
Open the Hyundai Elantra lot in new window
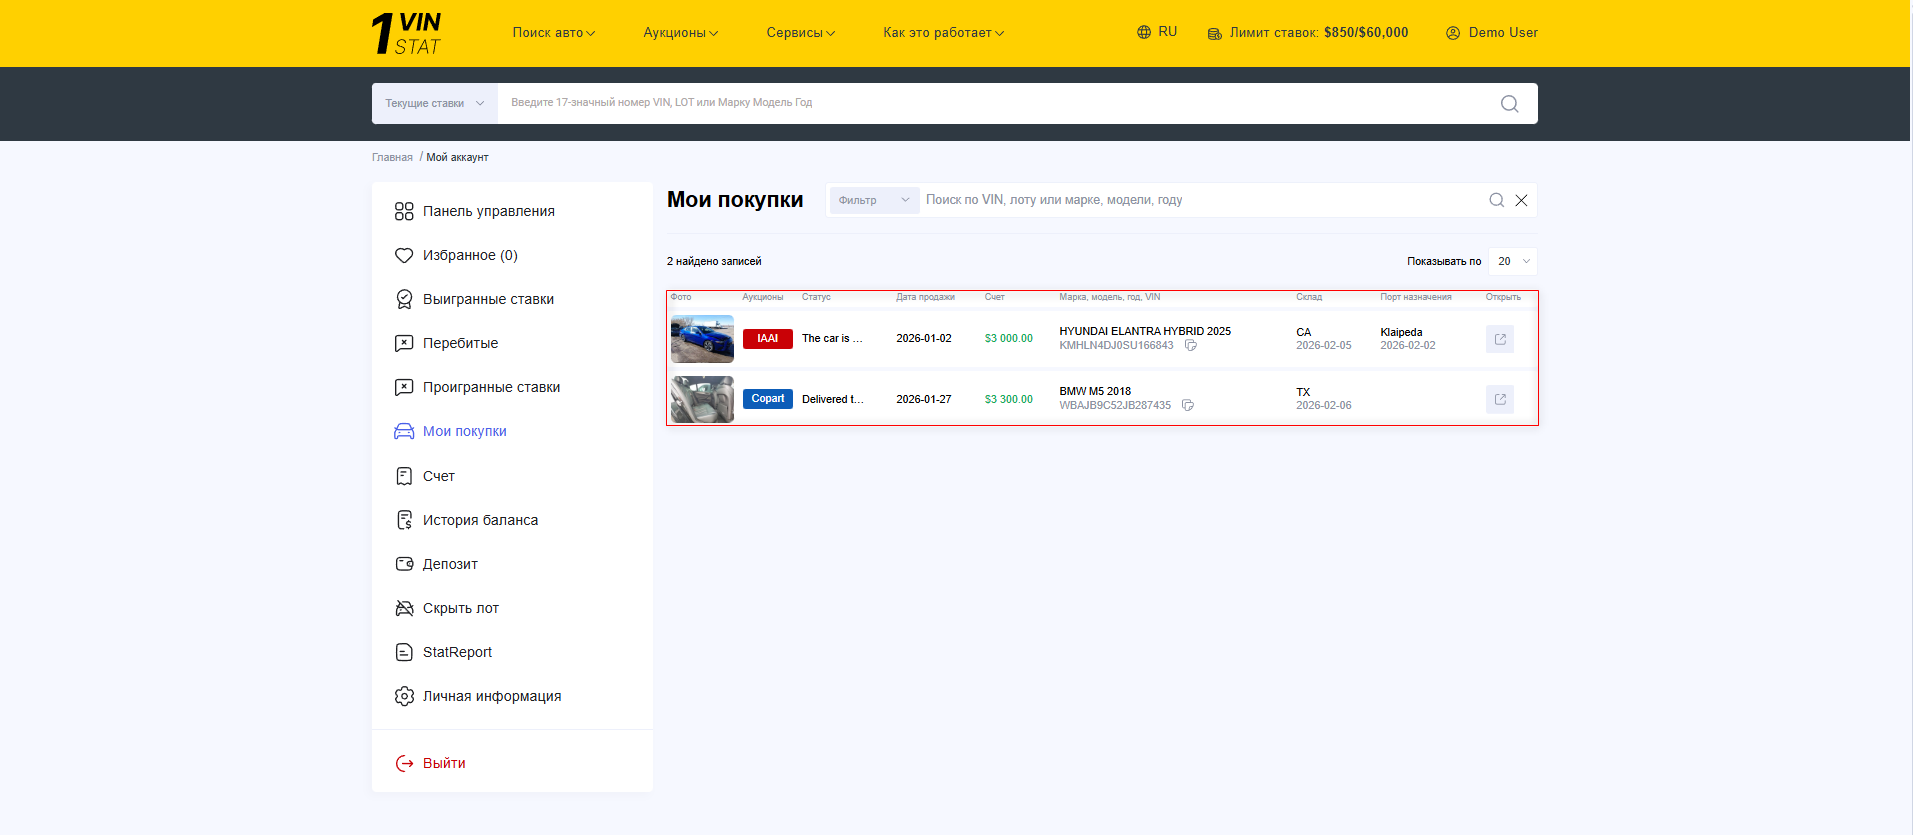(1499, 339)
